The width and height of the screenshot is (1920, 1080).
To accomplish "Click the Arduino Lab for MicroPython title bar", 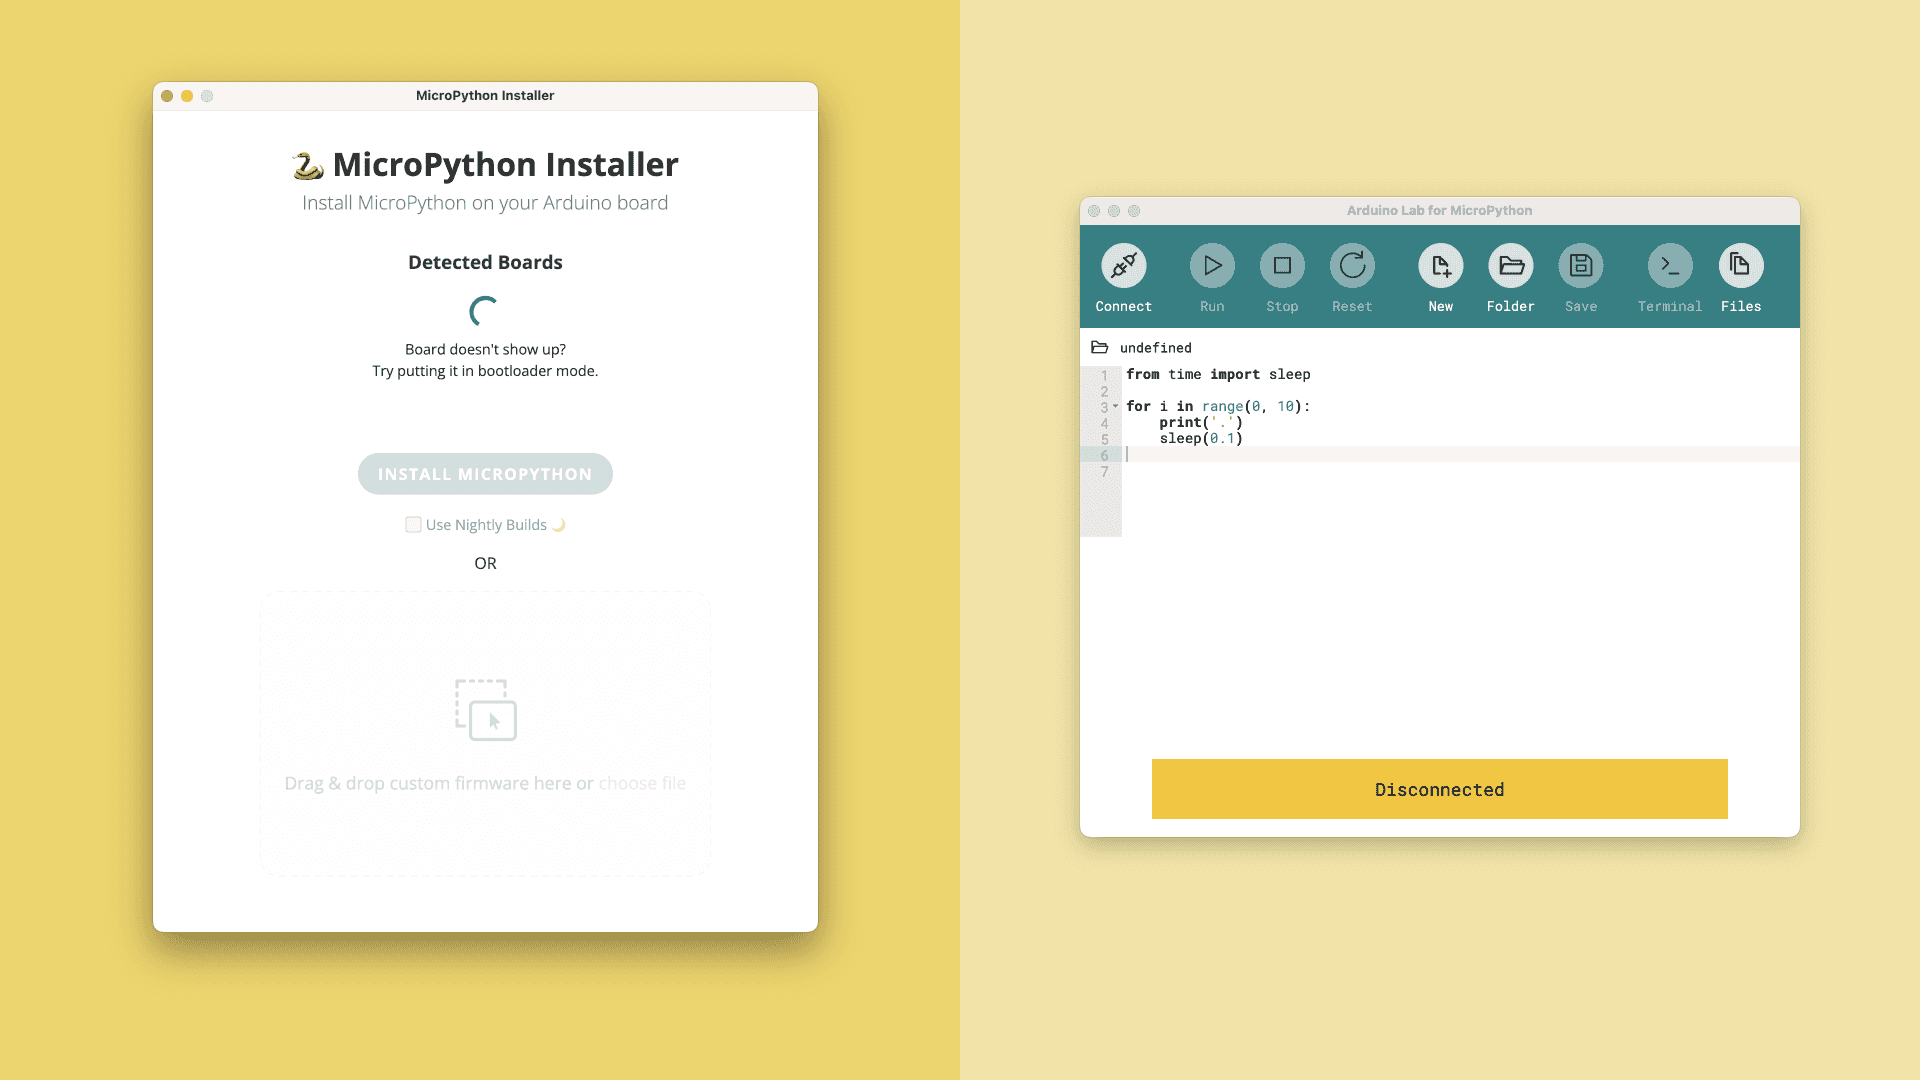I will [x=1439, y=210].
